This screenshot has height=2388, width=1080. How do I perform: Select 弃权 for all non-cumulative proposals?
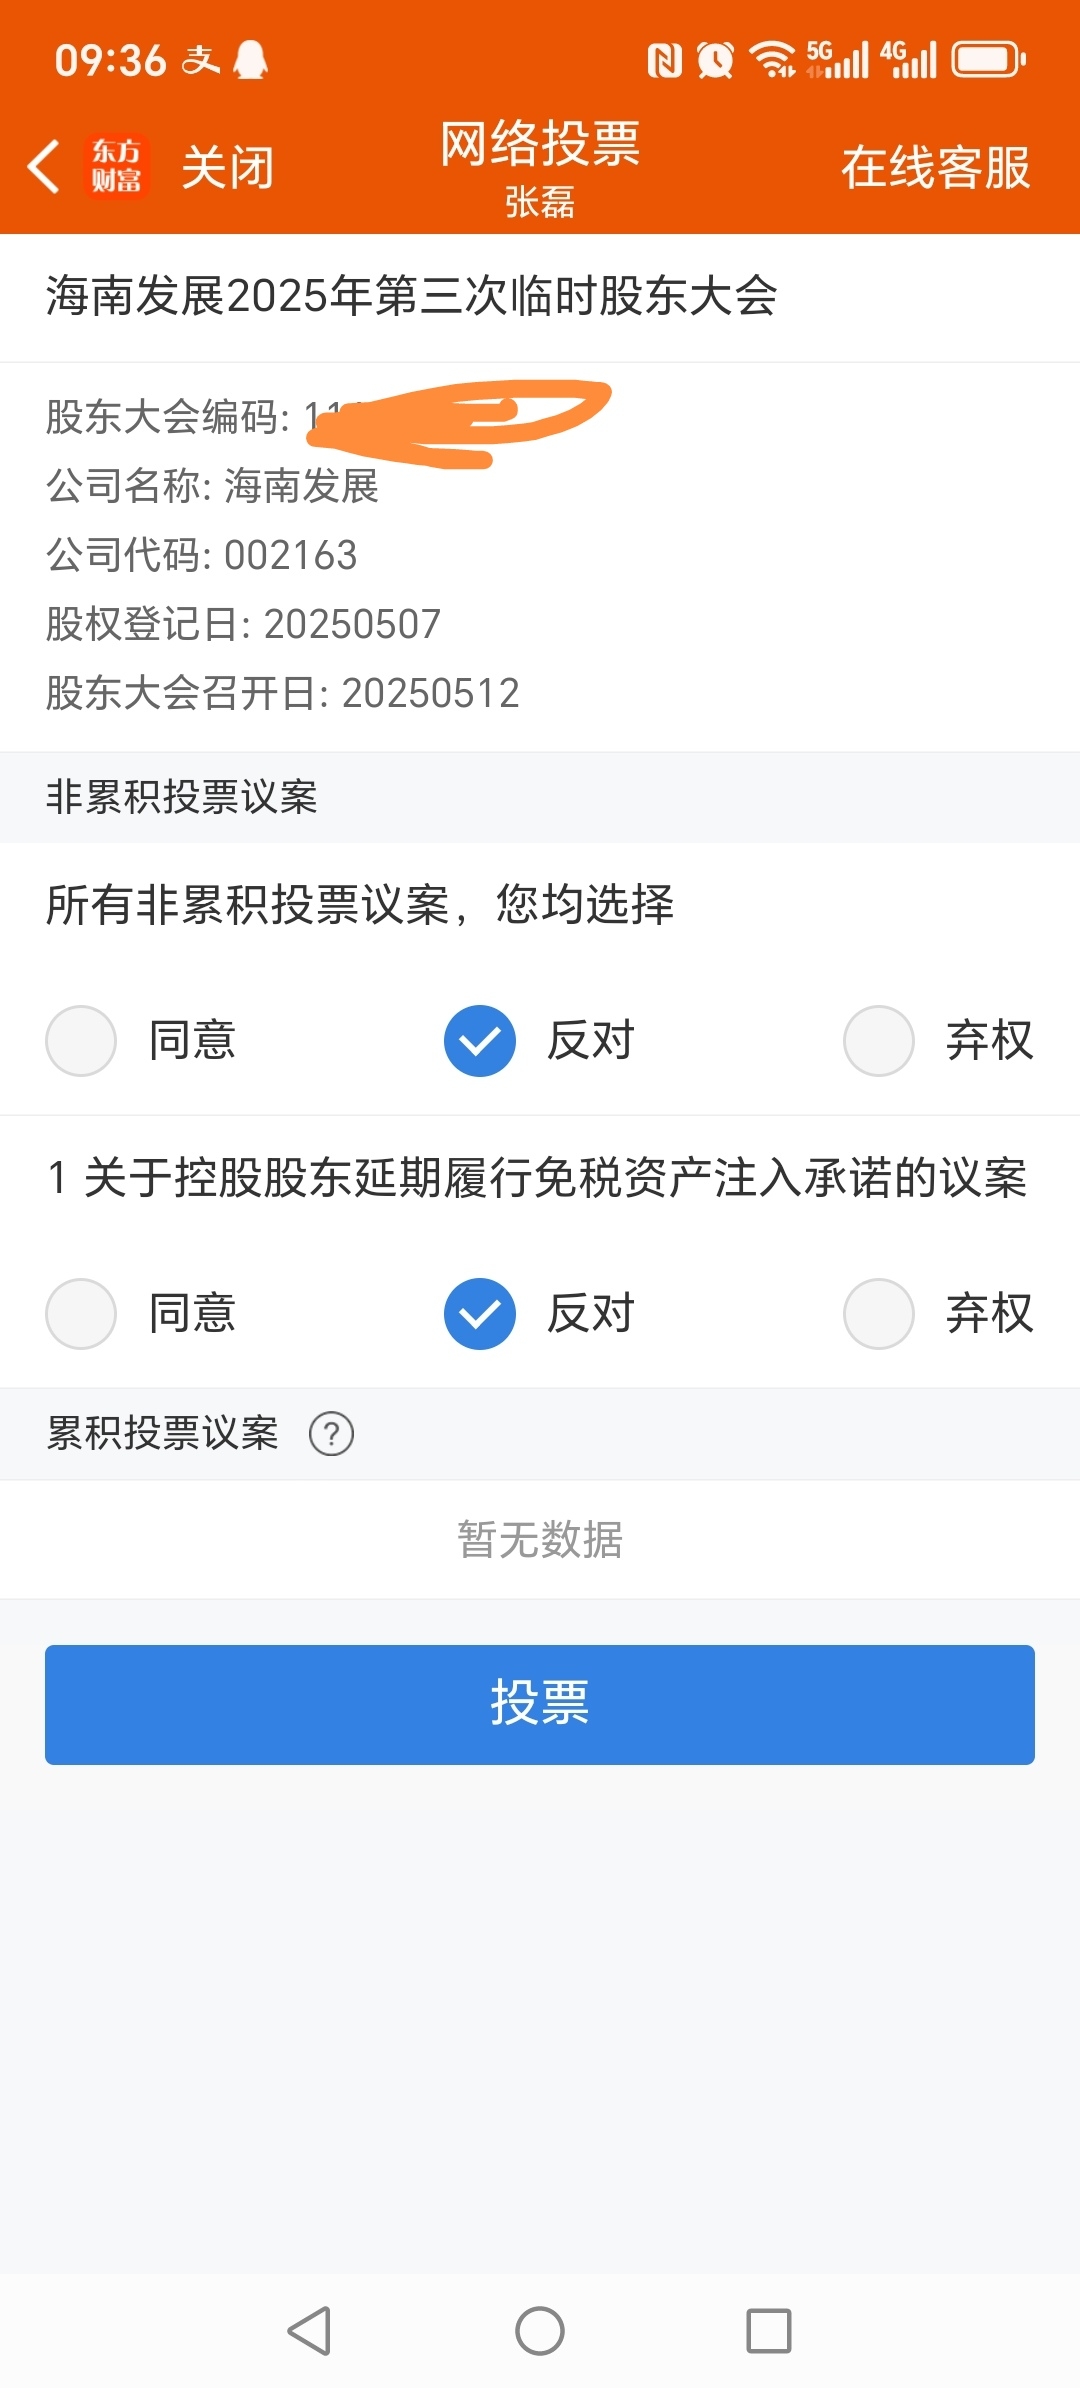tap(879, 1041)
